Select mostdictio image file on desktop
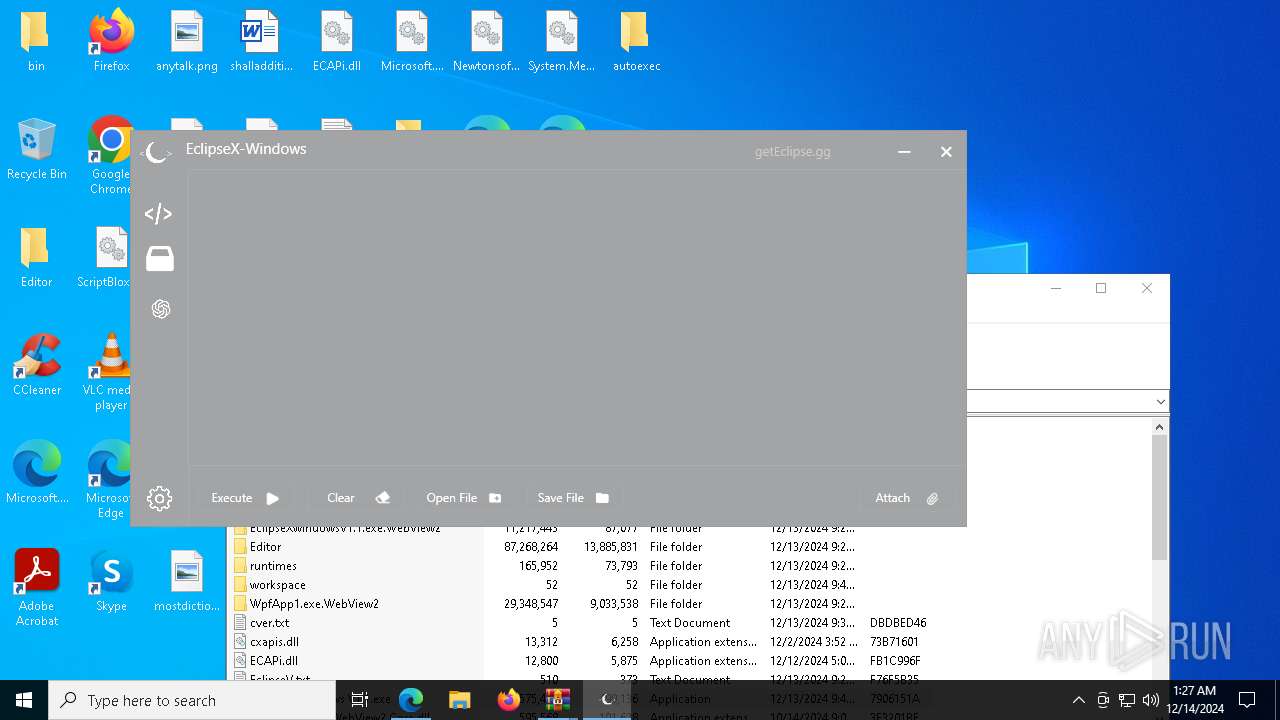This screenshot has width=1280, height=720. pyautogui.click(x=187, y=582)
